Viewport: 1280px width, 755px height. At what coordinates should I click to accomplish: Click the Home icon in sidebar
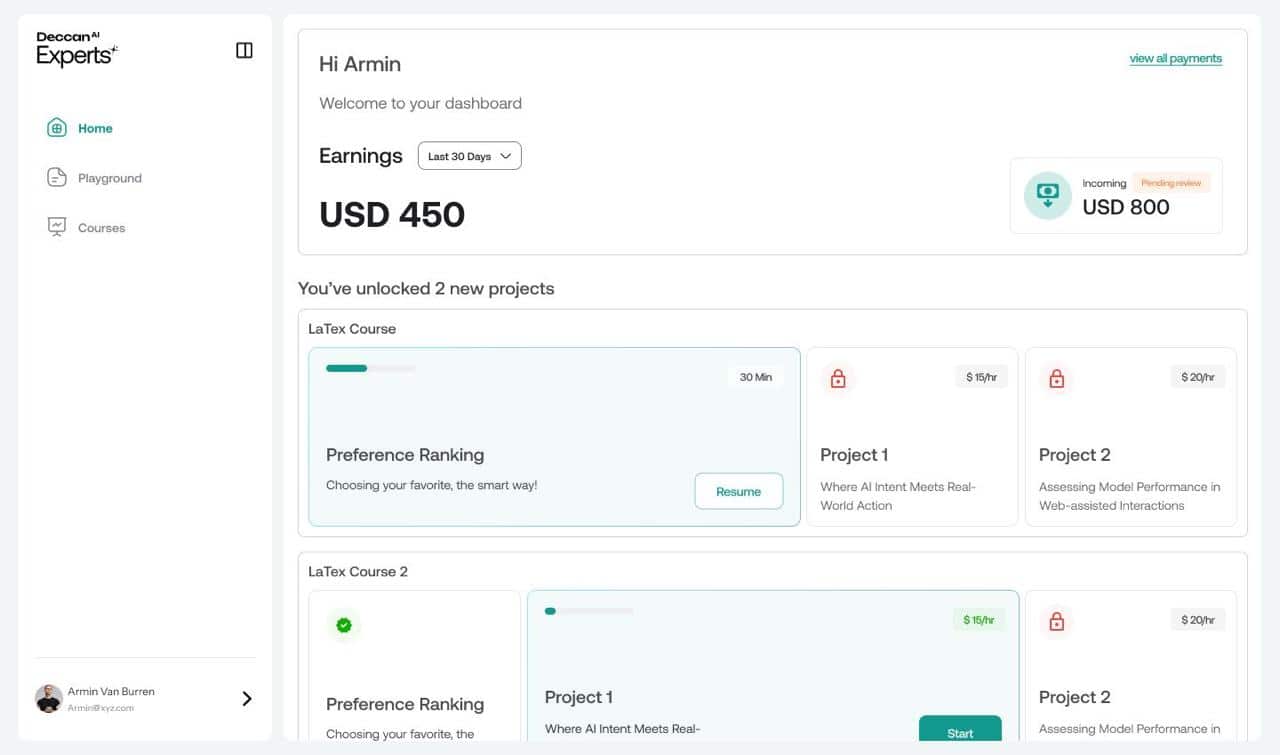coord(57,128)
